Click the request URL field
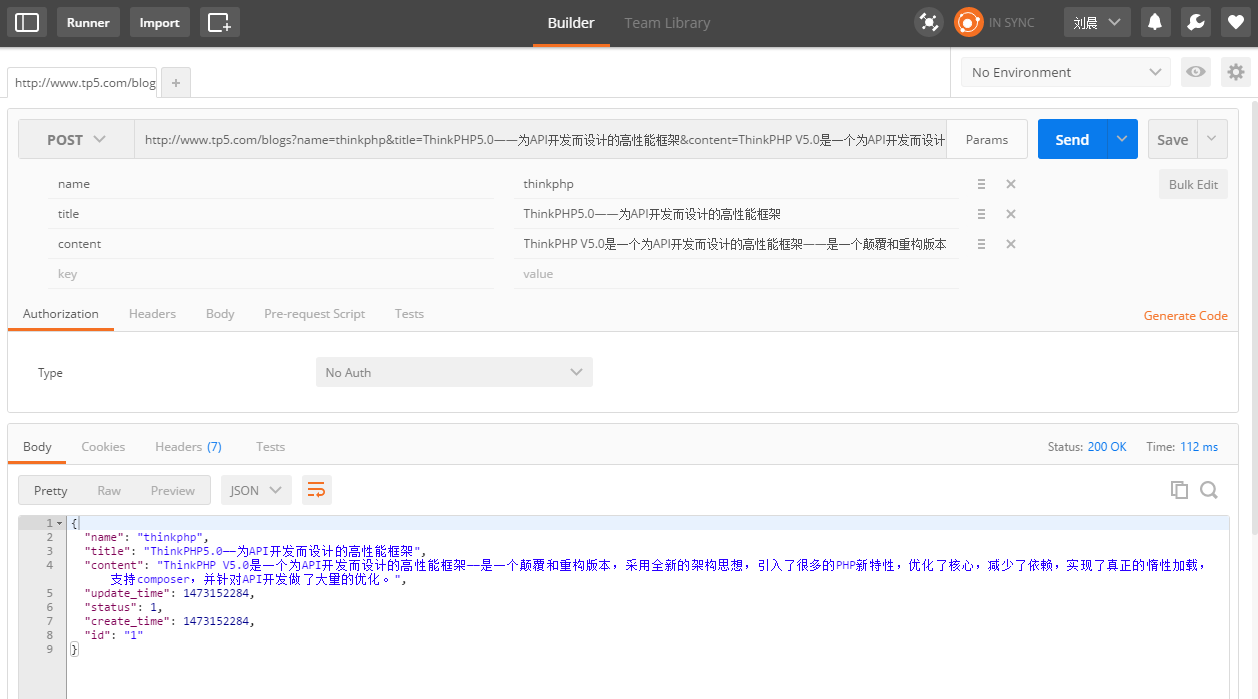Viewport: 1258px width, 699px height. click(541, 140)
